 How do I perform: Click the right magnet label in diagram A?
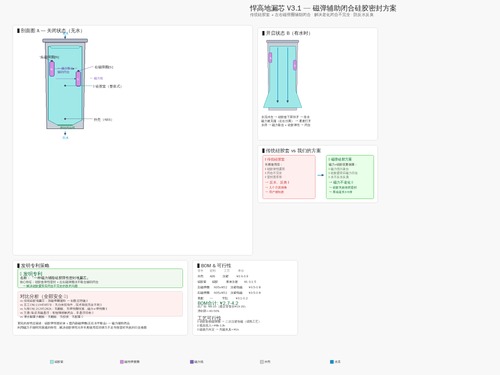(x=104, y=67)
